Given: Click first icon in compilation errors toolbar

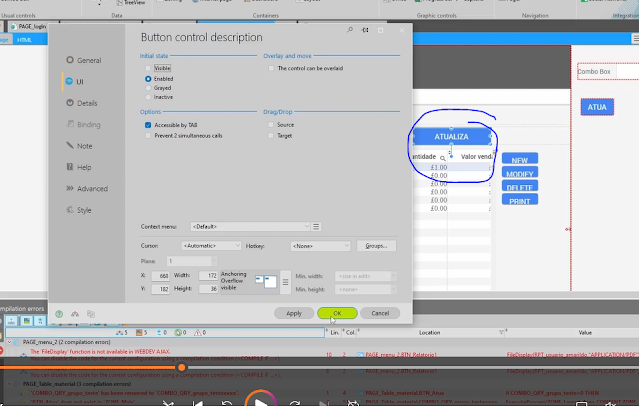Looking at the screenshot, I should pos(11,321).
